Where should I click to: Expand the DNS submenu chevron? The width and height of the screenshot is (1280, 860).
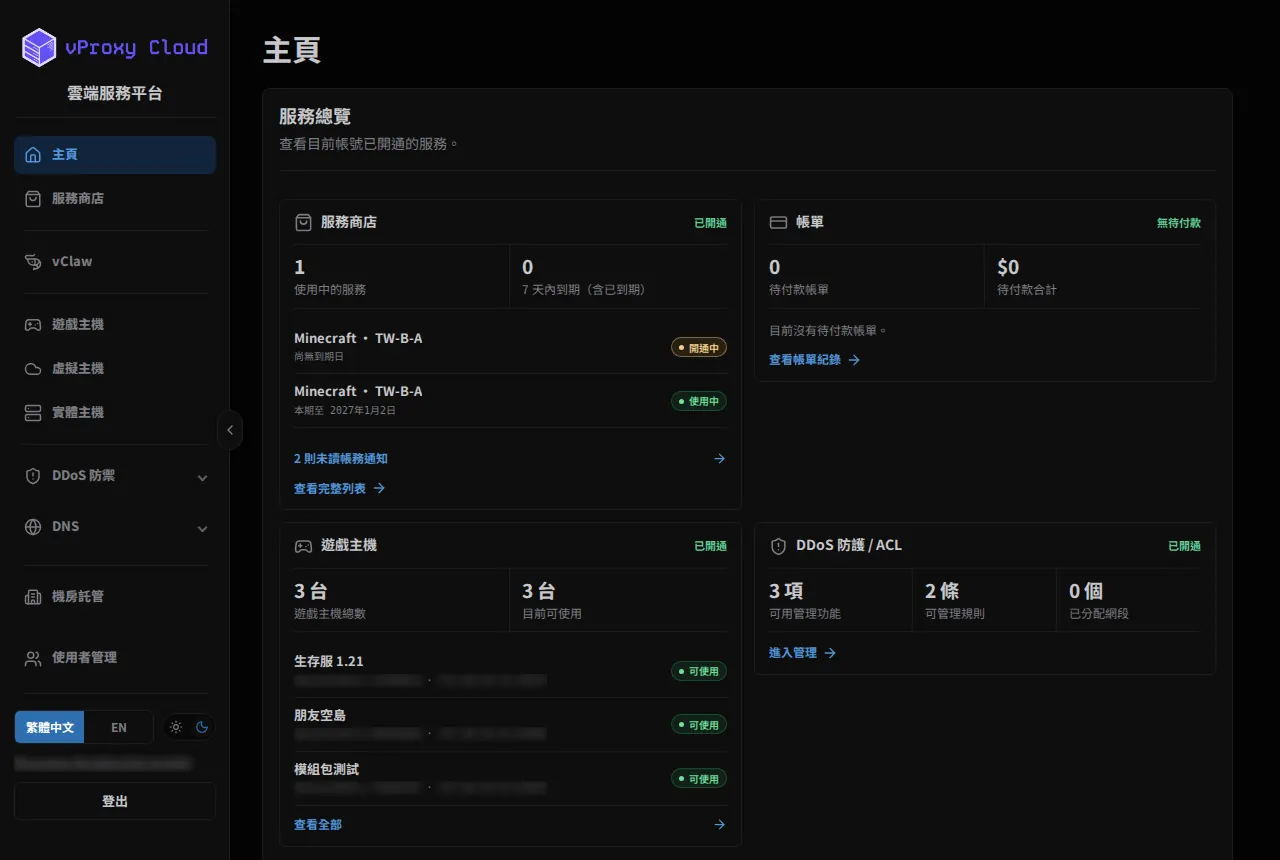(x=202, y=529)
